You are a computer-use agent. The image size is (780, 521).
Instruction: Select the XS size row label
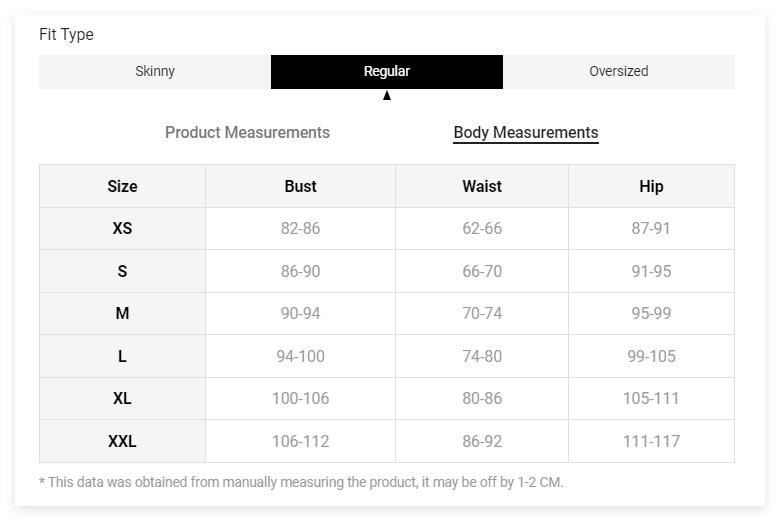[x=122, y=229]
